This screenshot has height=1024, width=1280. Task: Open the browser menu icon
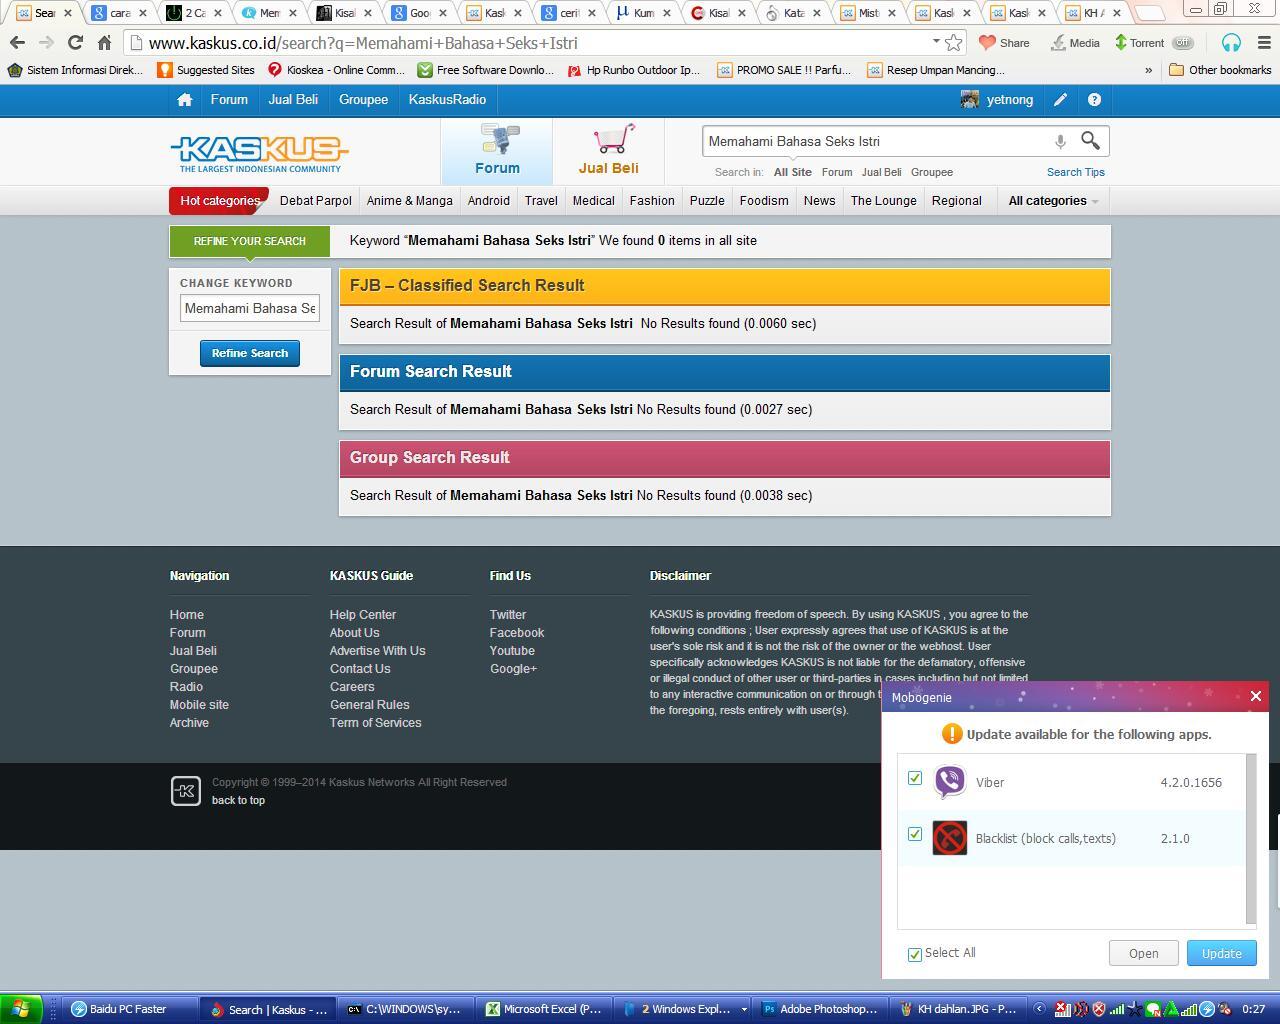(1263, 43)
